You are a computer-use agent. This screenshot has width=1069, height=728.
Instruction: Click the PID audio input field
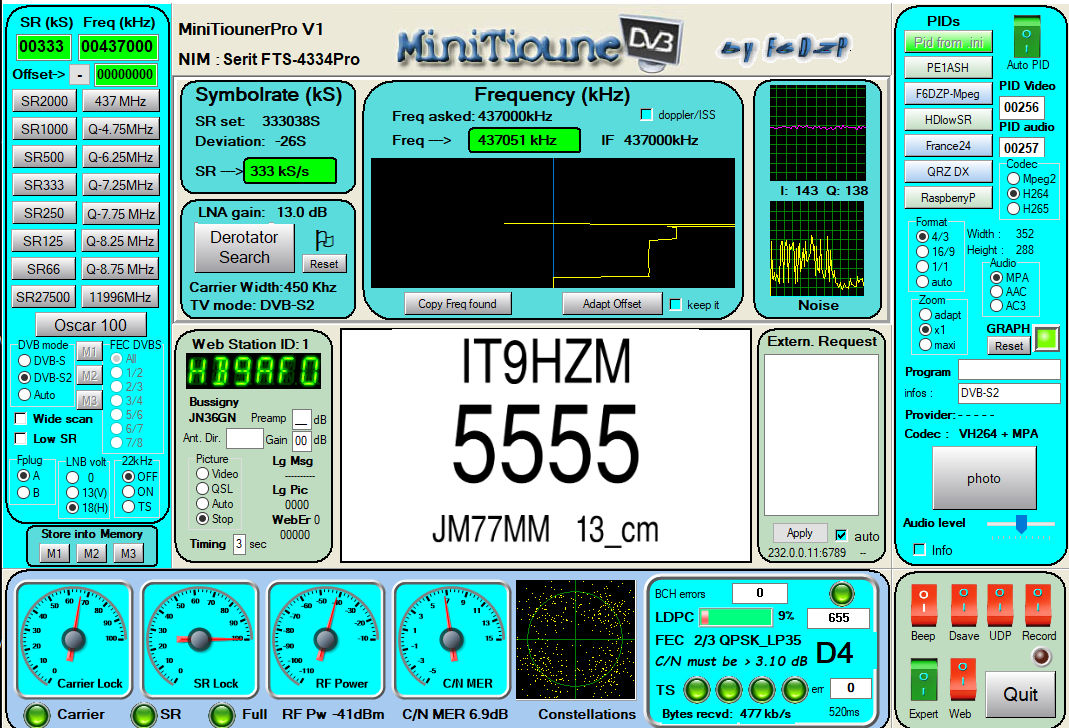click(x=1021, y=148)
